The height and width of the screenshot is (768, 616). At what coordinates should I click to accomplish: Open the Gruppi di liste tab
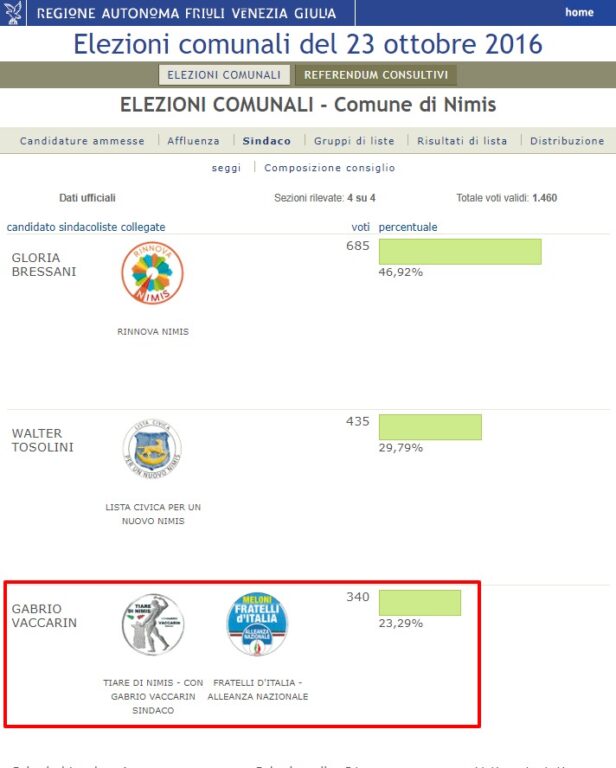[354, 141]
